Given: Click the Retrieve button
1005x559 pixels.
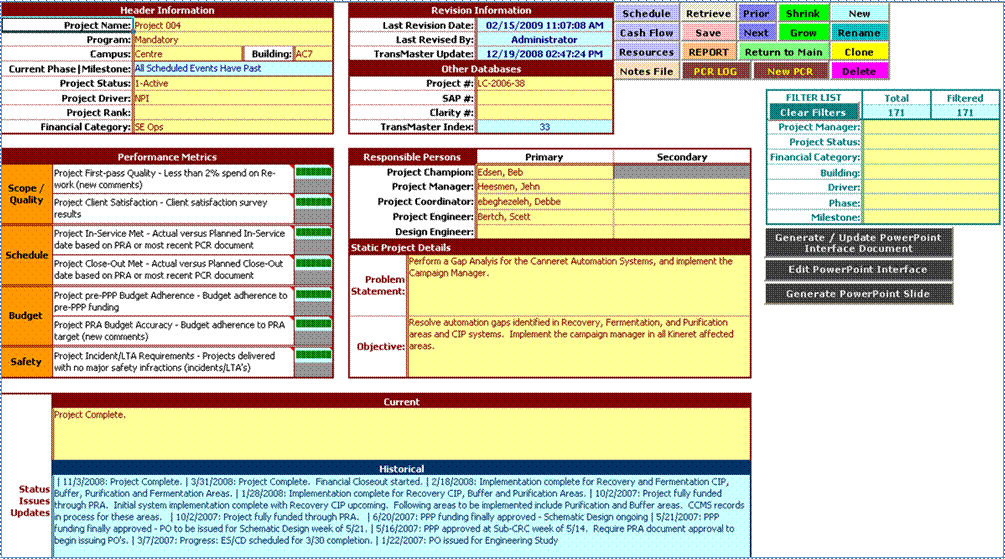Looking at the screenshot, I should (x=708, y=13).
